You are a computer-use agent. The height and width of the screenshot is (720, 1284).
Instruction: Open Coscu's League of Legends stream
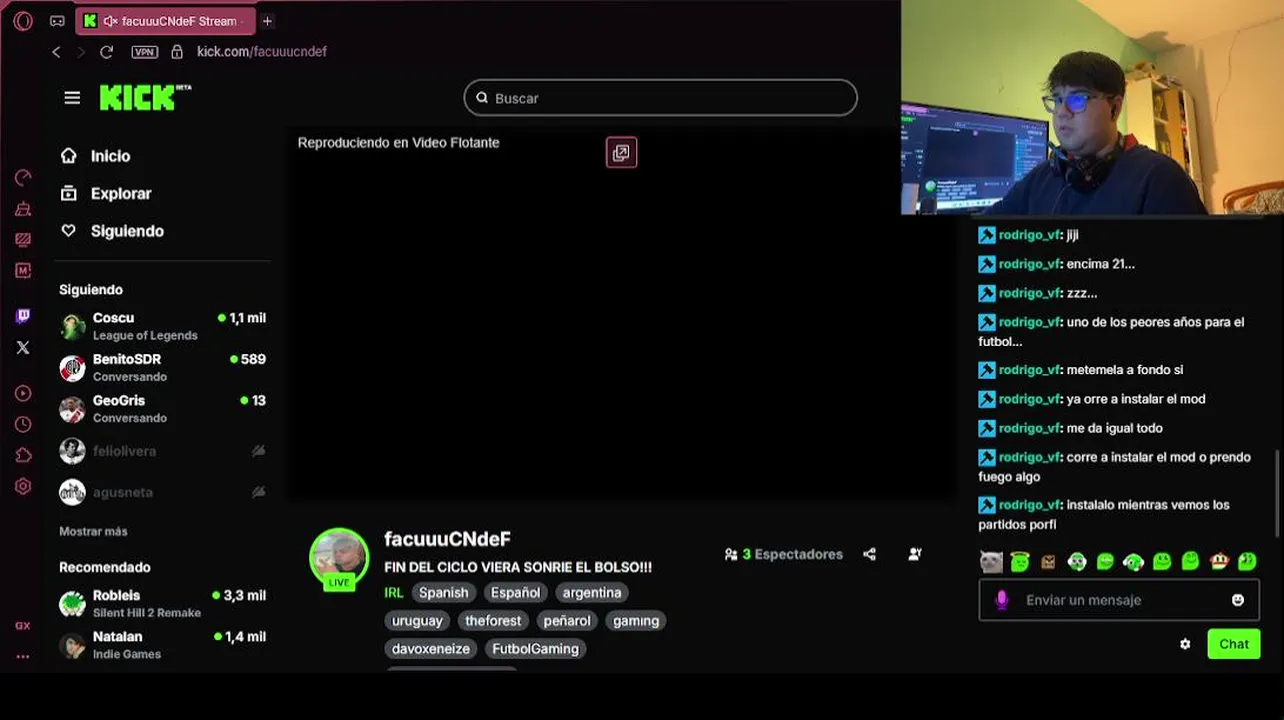point(163,326)
